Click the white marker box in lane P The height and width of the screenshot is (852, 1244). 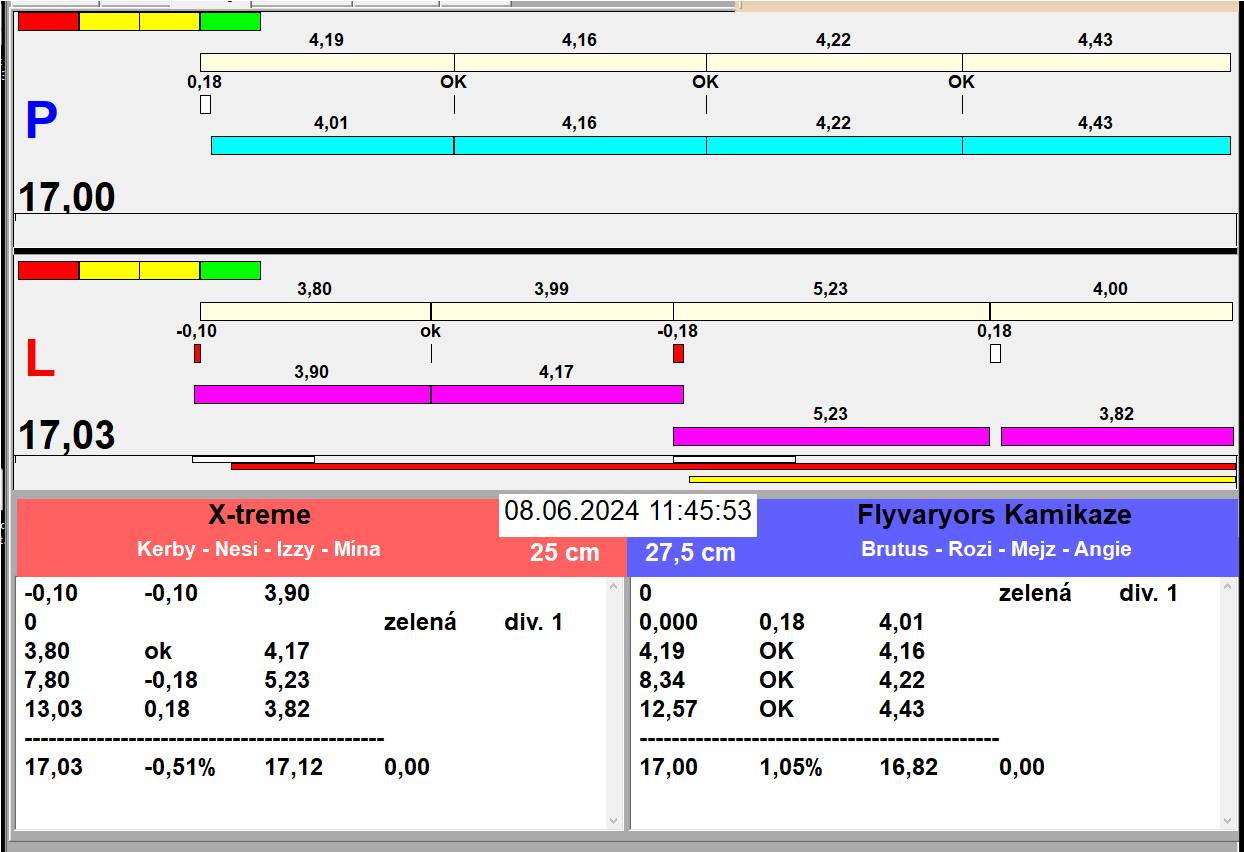tap(205, 104)
